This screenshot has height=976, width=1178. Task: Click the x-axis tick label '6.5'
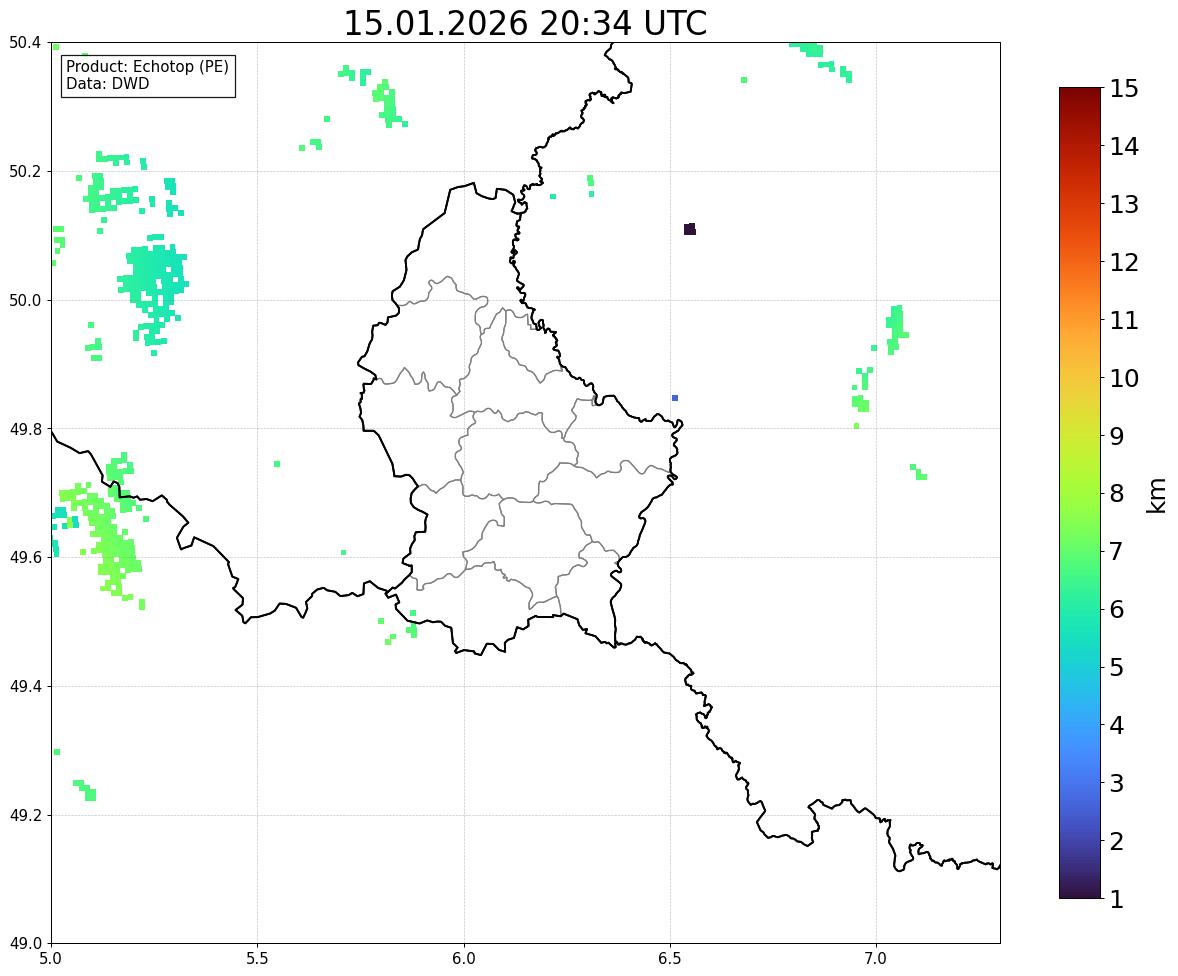(670, 959)
